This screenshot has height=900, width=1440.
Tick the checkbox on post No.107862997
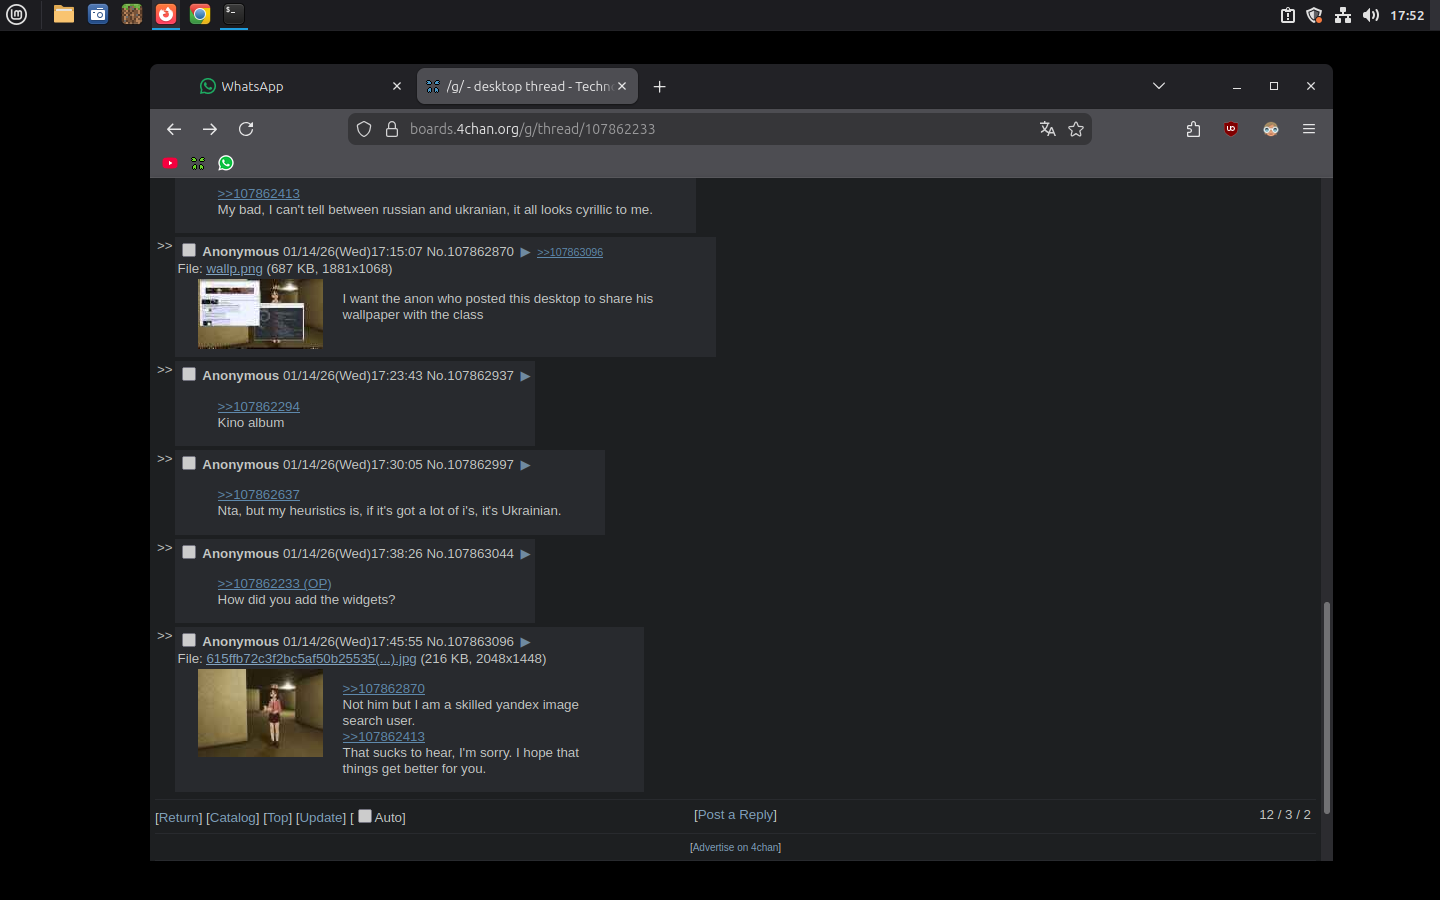189,463
